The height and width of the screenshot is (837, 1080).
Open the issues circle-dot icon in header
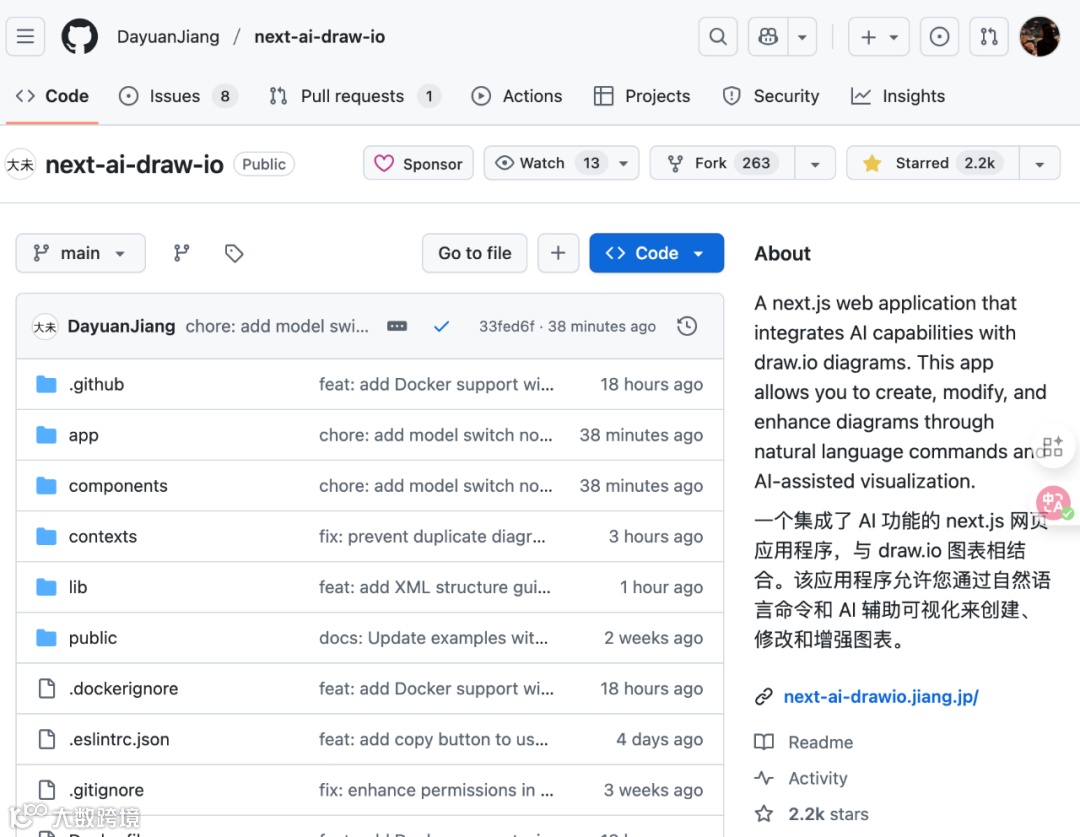click(x=939, y=37)
